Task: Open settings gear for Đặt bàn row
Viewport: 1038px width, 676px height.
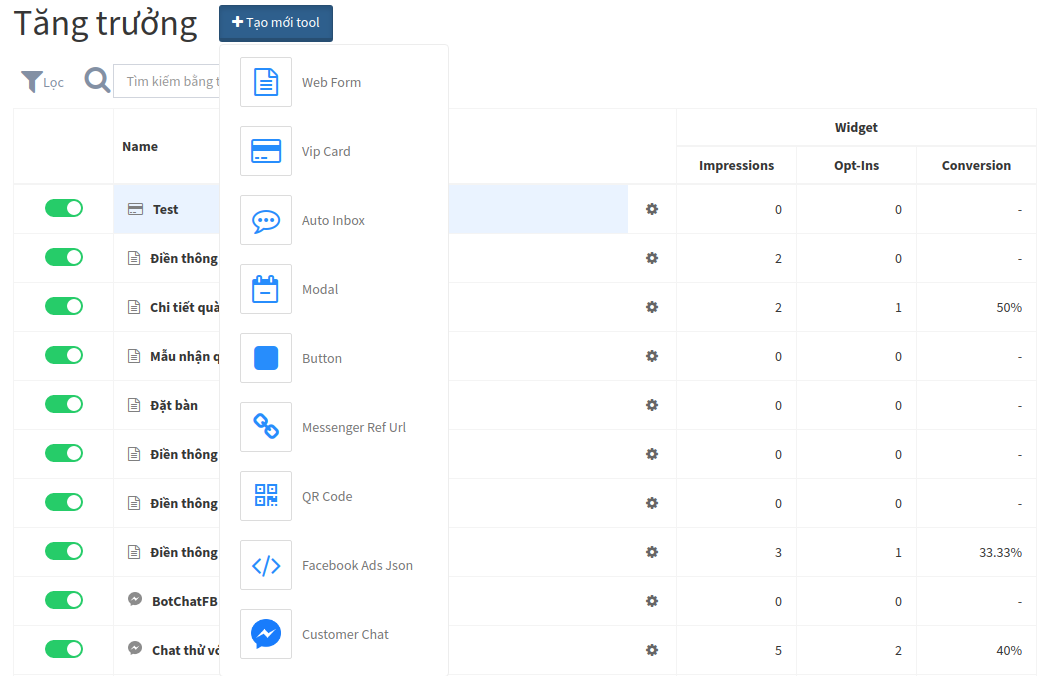Action: point(652,405)
